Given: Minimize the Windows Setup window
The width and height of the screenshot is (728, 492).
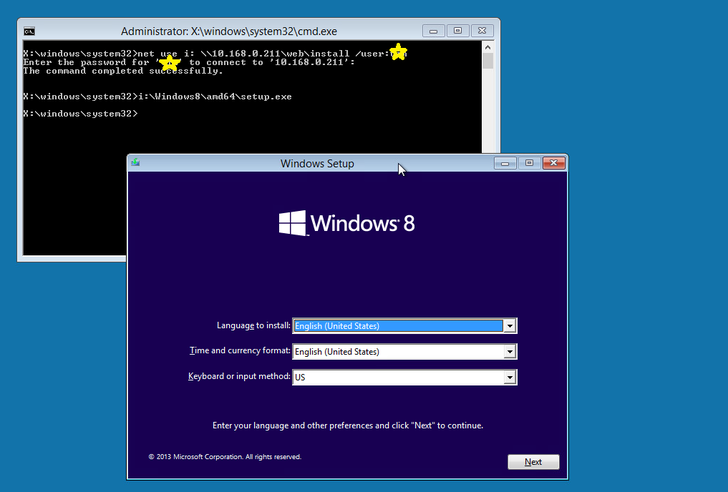Looking at the screenshot, I should coord(507,163).
